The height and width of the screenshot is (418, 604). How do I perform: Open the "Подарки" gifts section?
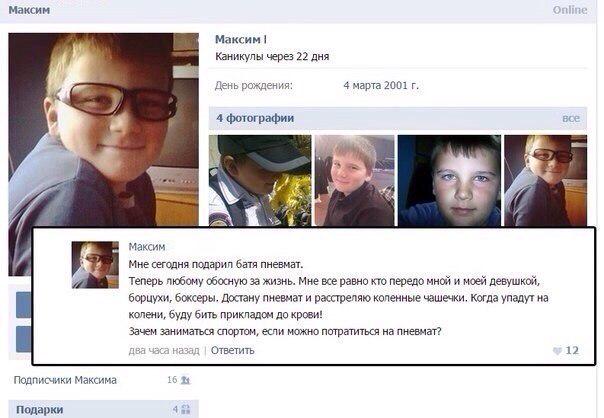coord(40,410)
